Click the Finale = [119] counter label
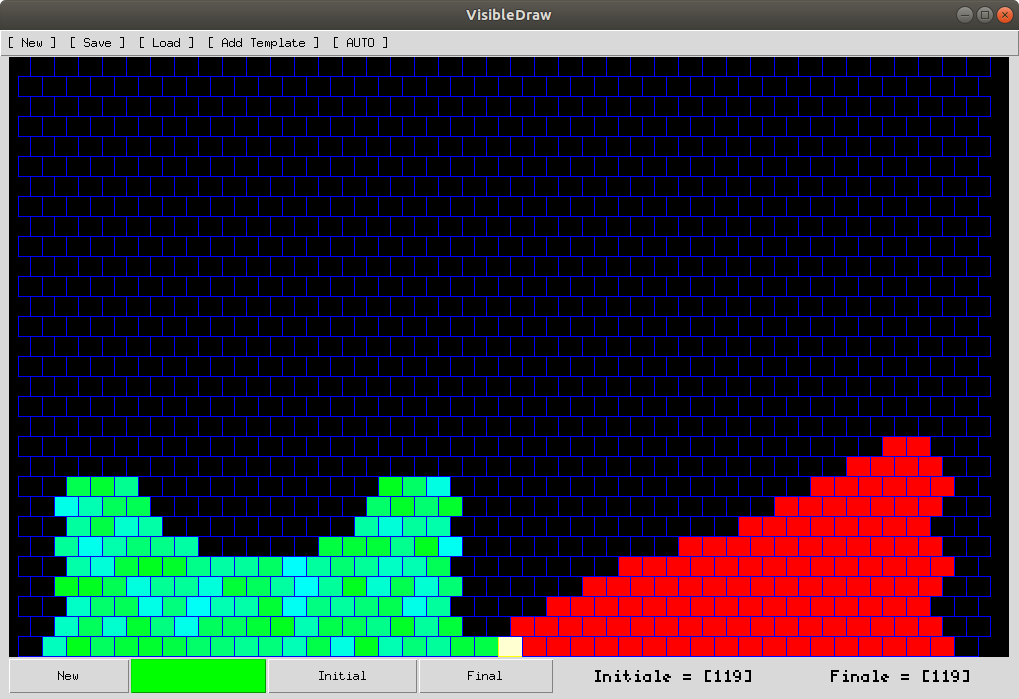 tap(899, 676)
